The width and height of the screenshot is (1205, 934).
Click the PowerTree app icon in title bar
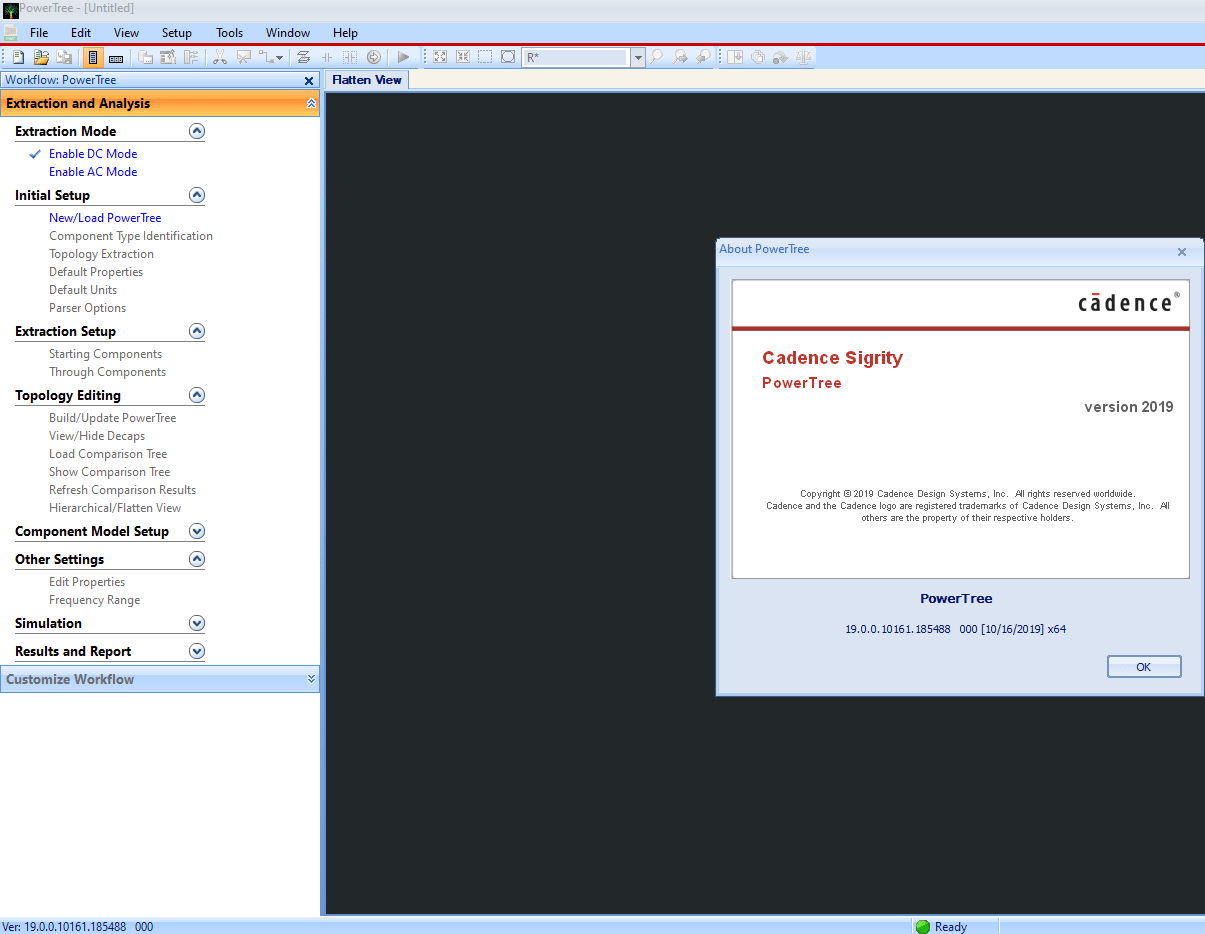point(10,10)
